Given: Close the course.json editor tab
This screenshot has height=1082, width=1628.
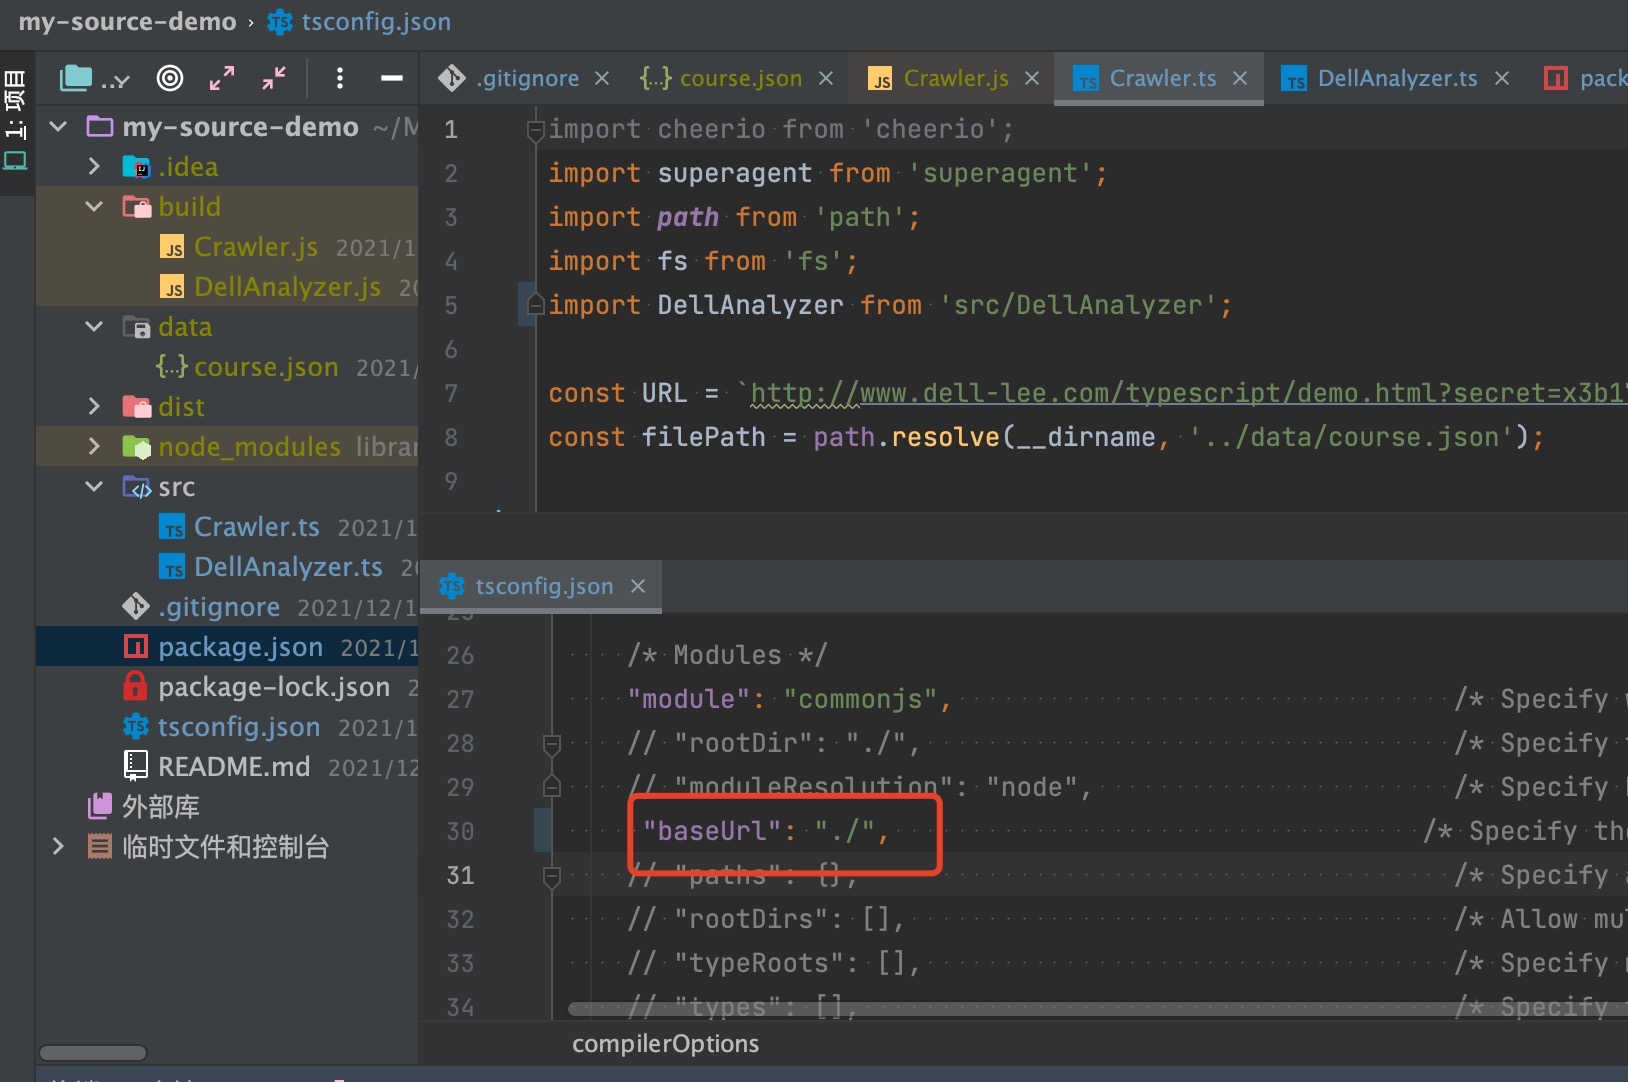Looking at the screenshot, I should (826, 78).
